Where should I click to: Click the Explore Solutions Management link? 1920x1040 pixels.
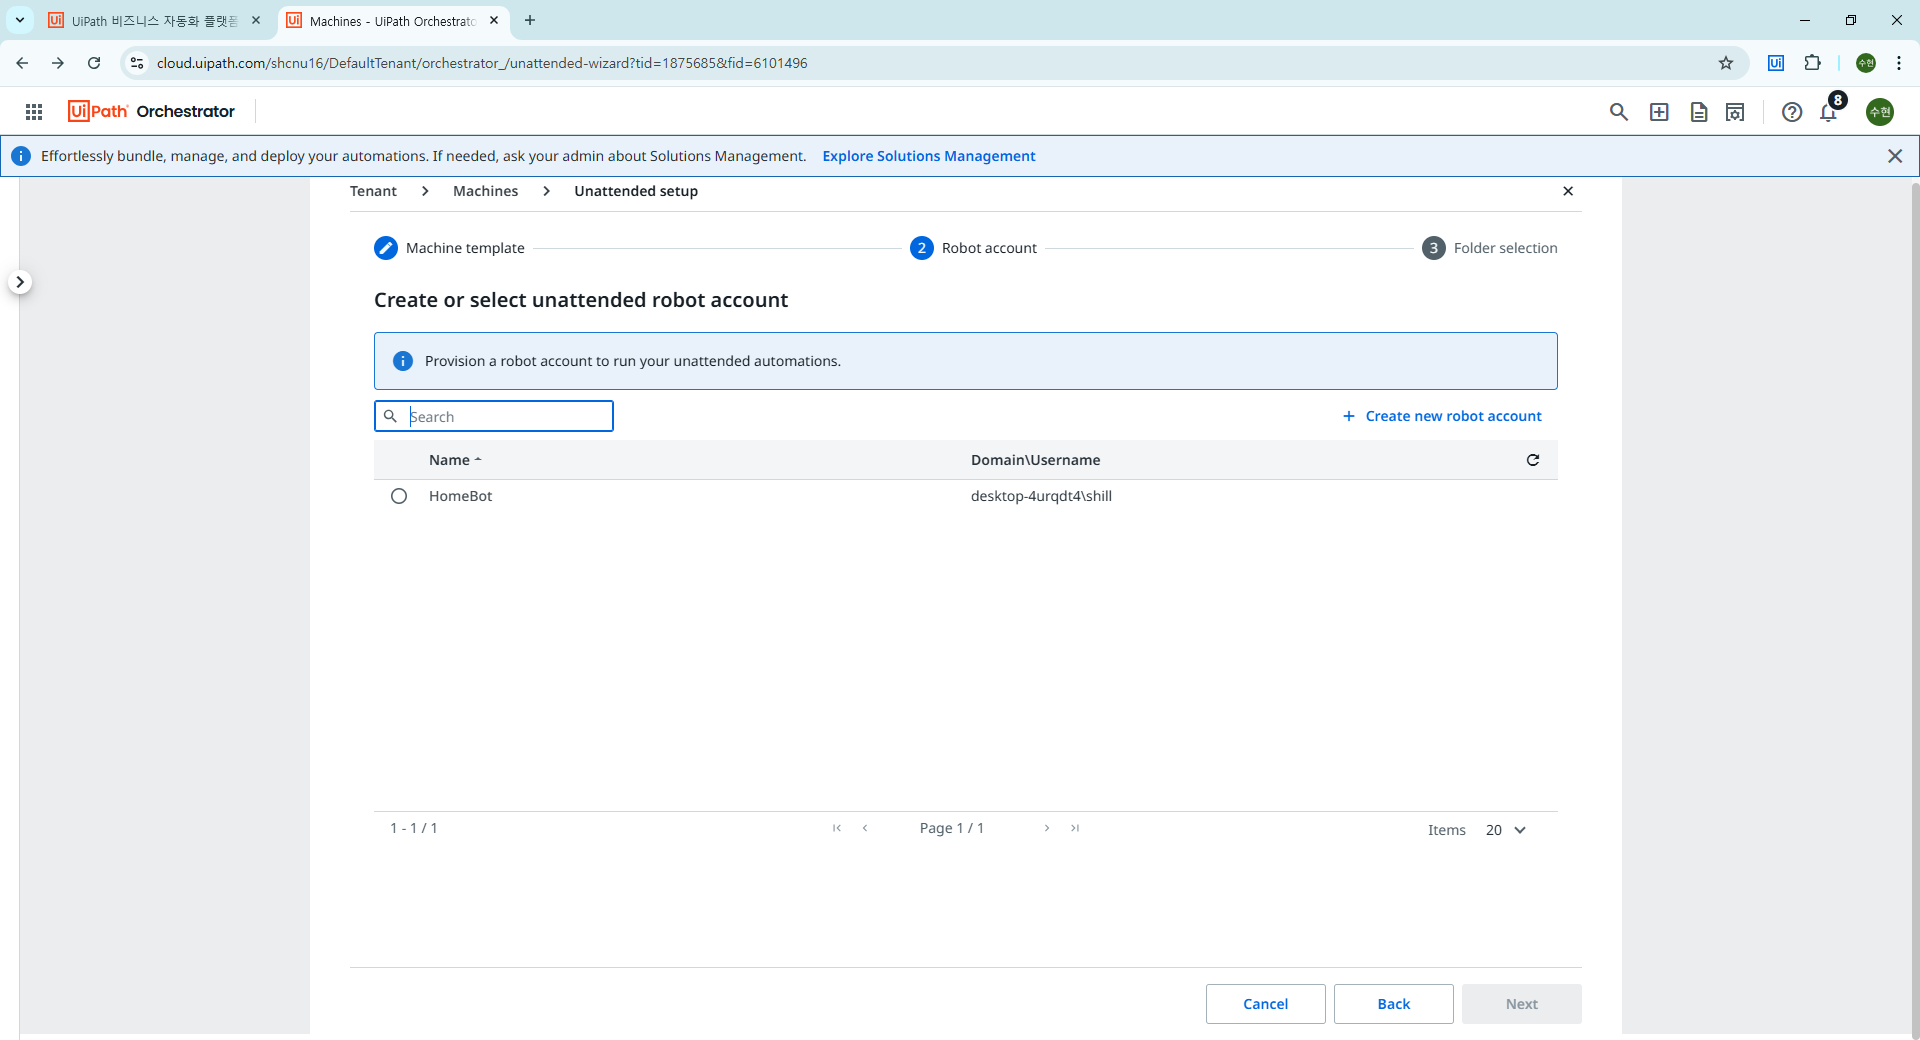pyautogui.click(x=929, y=156)
